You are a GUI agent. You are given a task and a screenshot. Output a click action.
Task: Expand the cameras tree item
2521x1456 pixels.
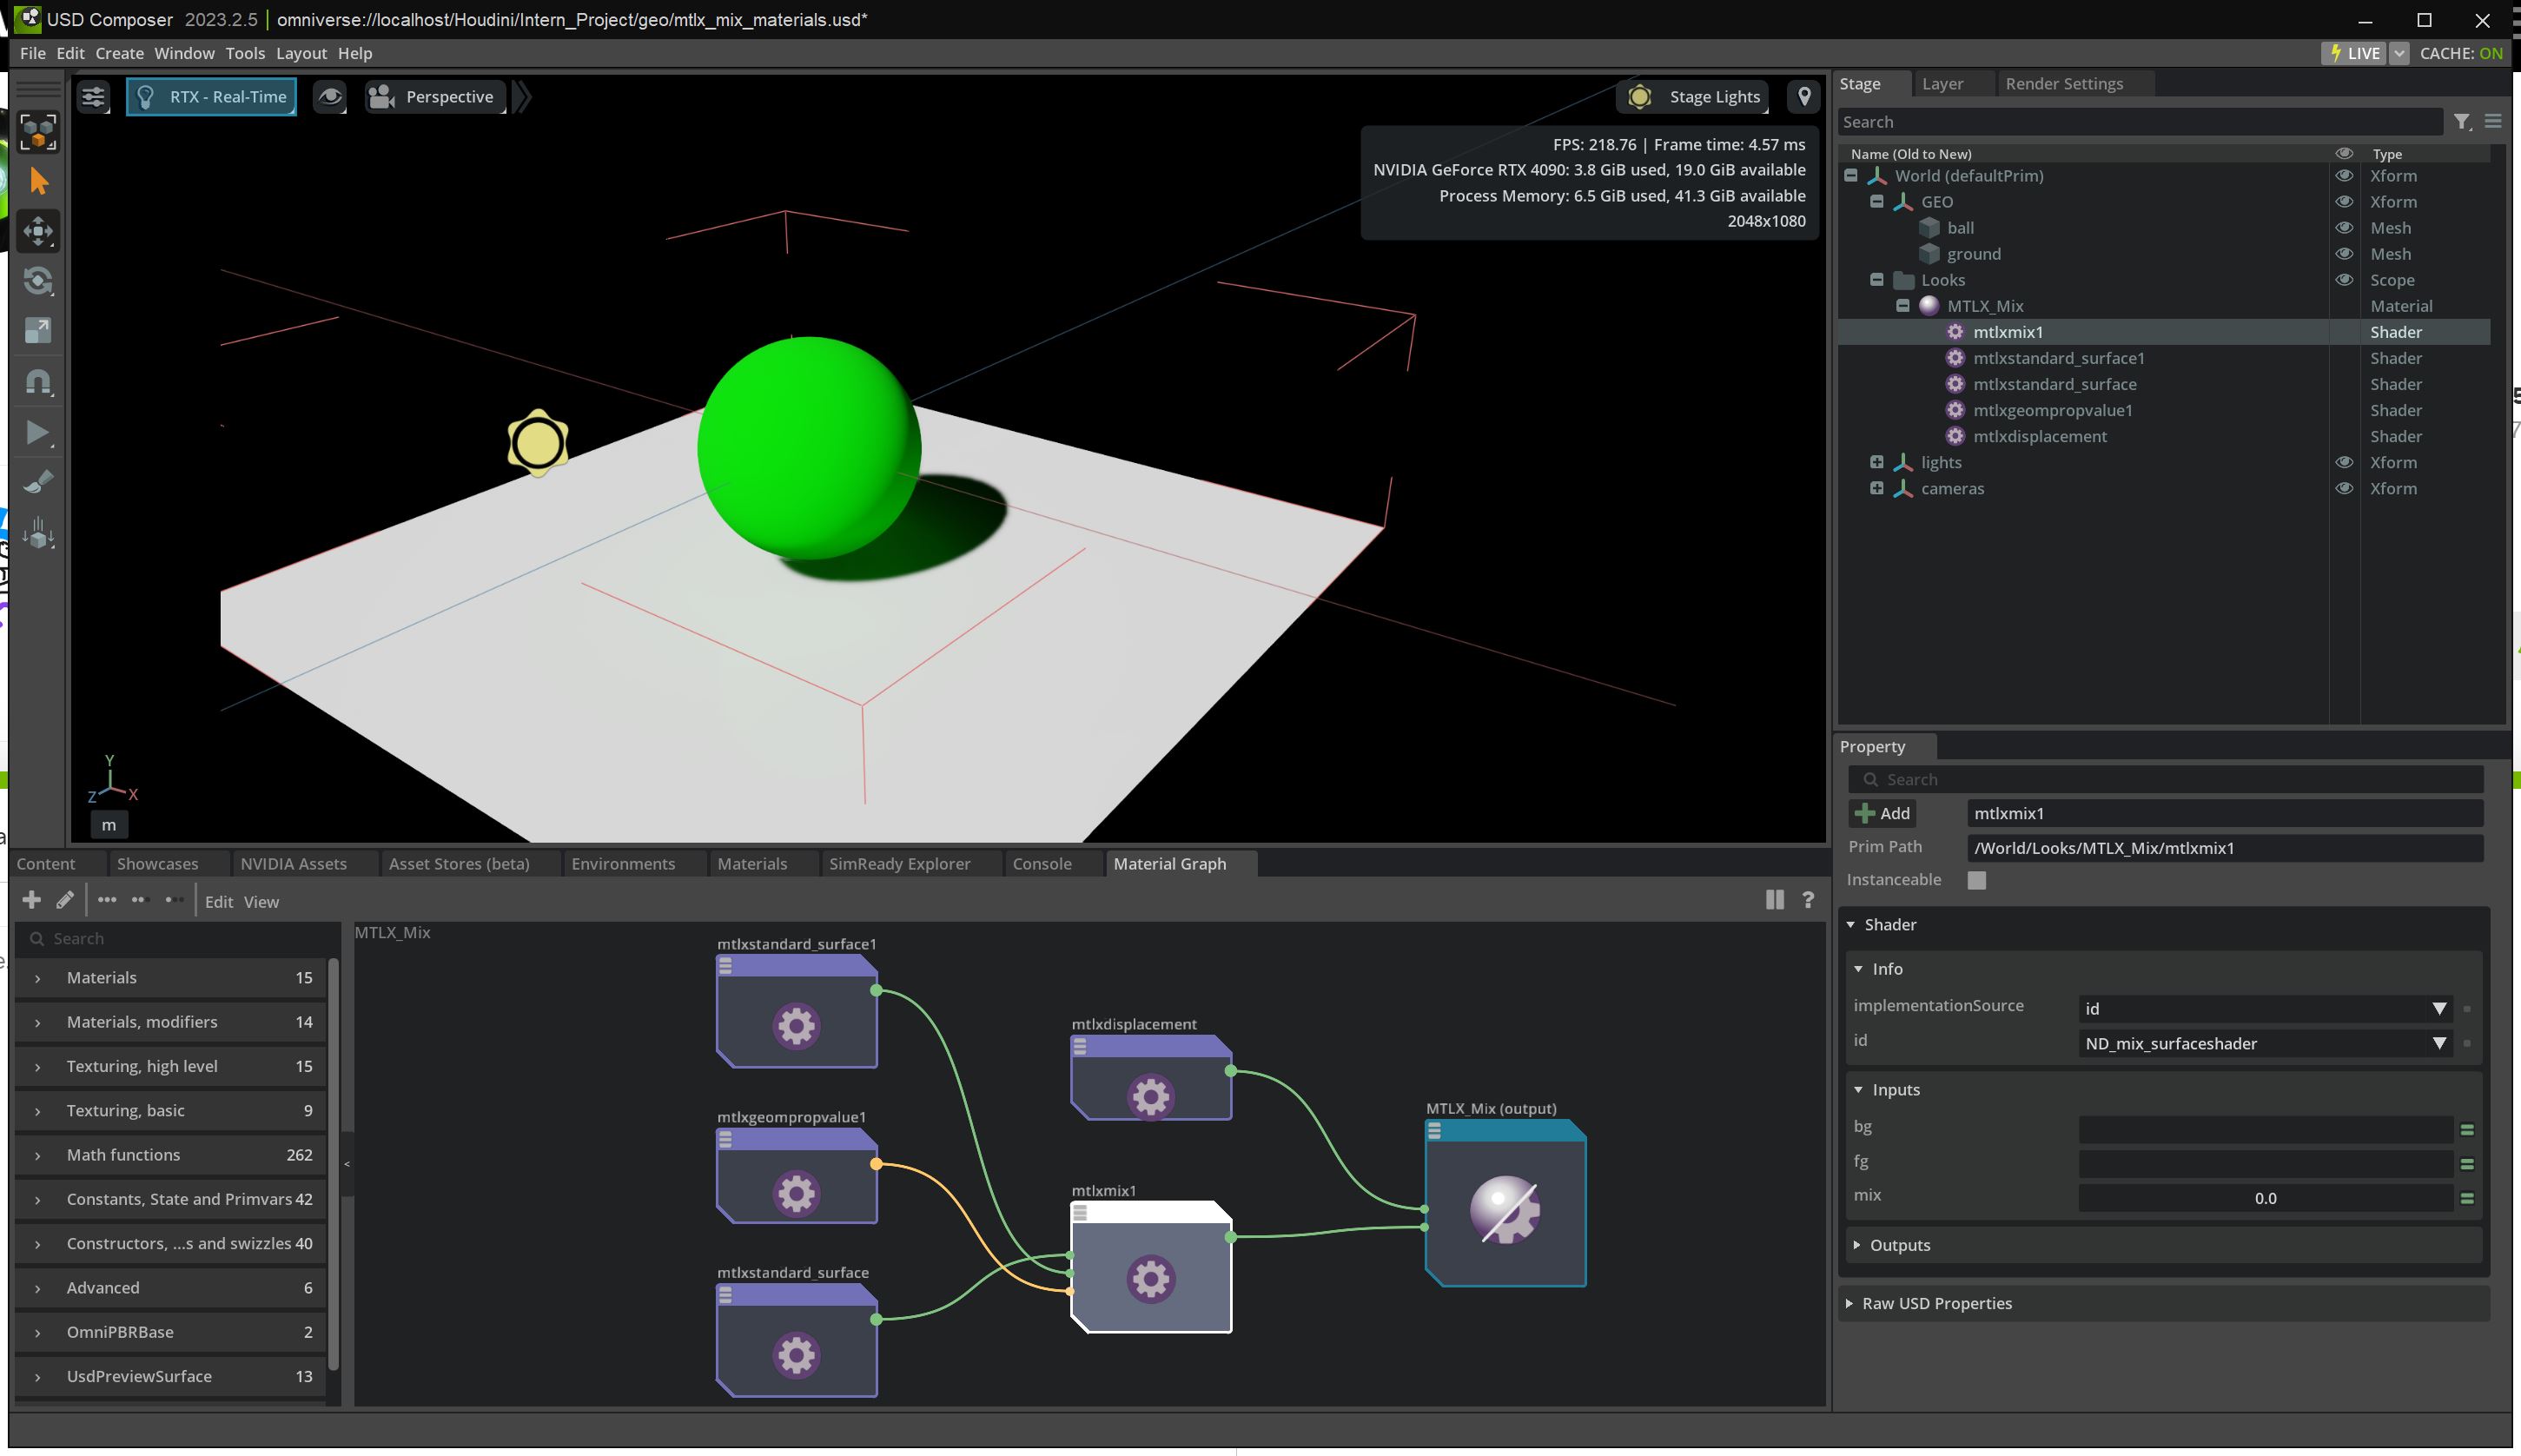click(1876, 489)
